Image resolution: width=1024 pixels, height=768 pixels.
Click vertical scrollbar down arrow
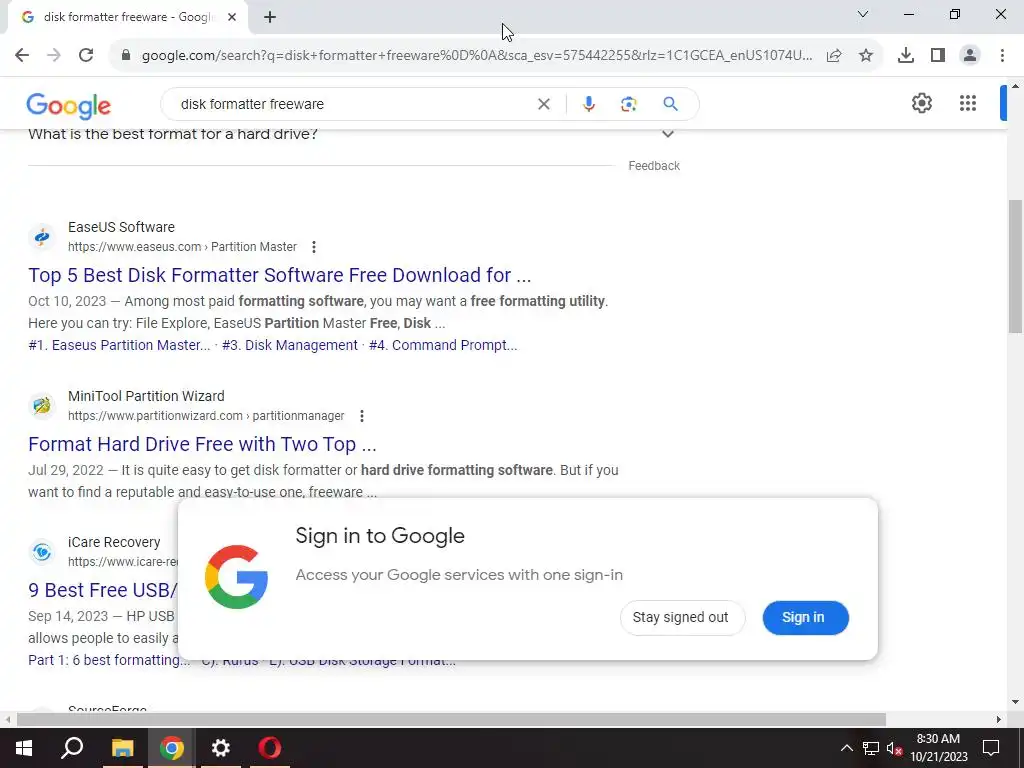[x=1015, y=703]
